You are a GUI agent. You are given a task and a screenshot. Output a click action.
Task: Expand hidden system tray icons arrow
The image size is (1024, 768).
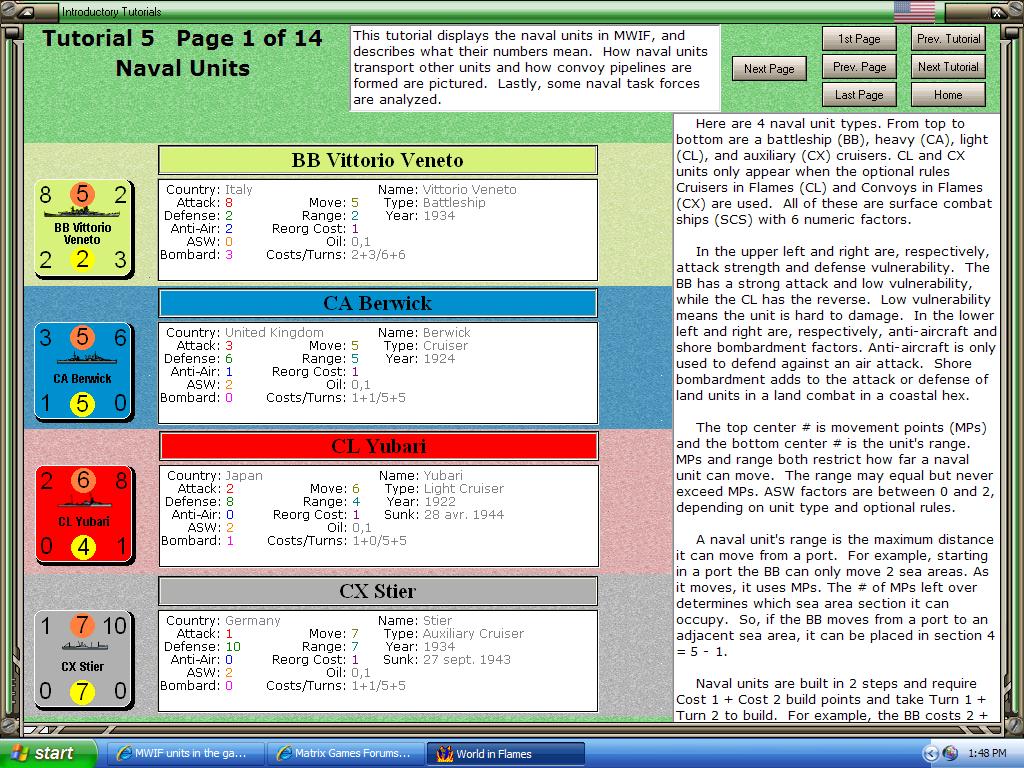point(929,754)
